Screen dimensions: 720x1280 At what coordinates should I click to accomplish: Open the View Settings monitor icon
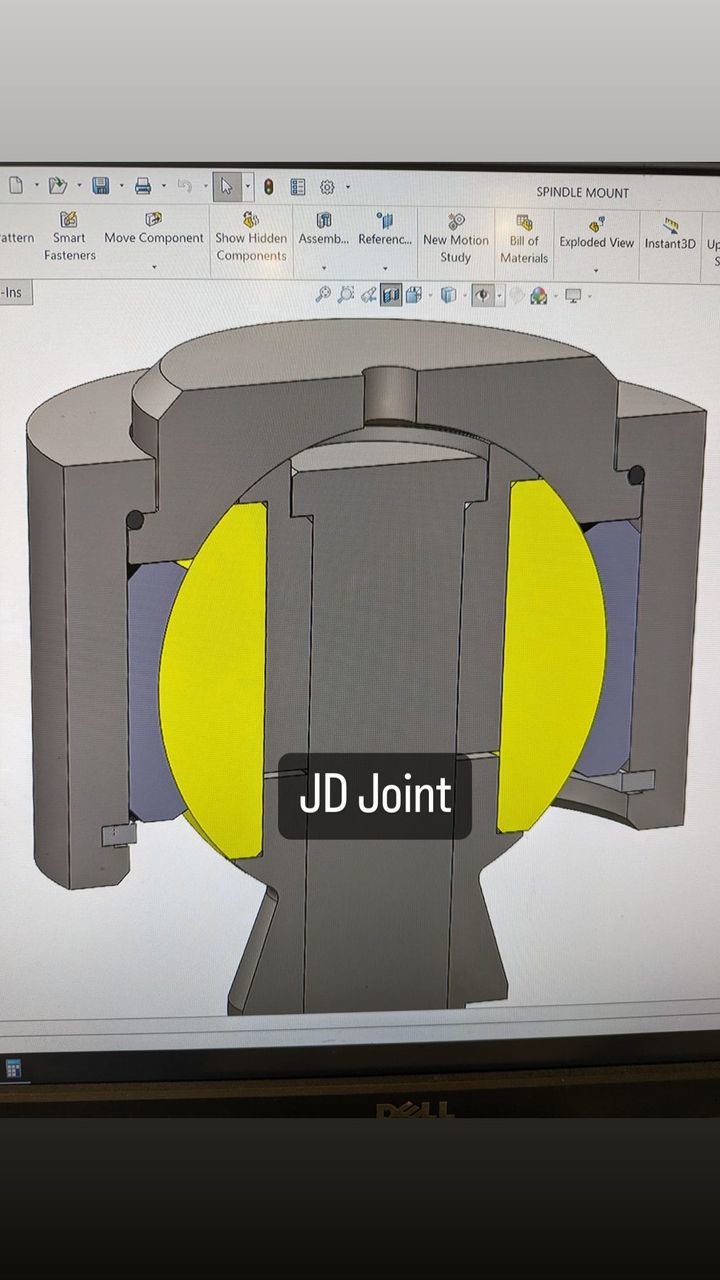coord(573,295)
